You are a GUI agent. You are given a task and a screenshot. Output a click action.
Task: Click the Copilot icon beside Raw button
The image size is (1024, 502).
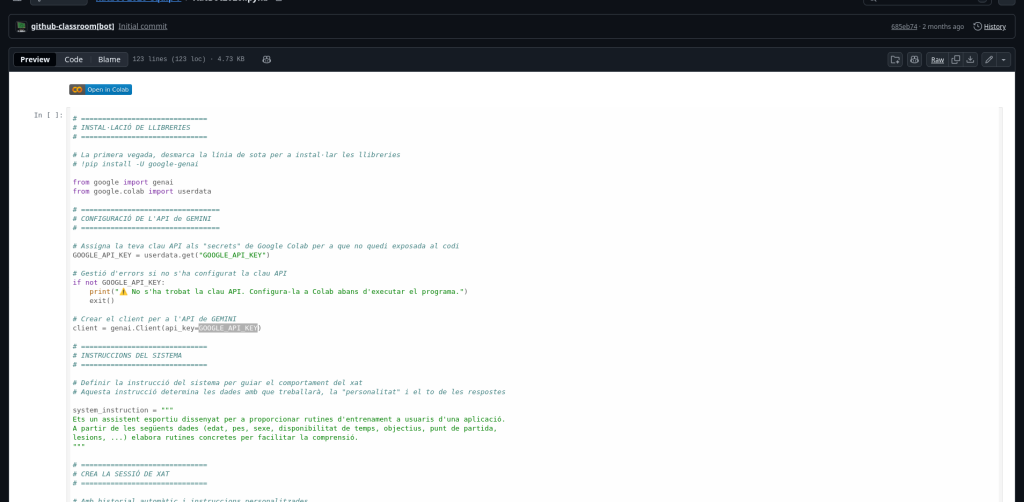tap(914, 60)
